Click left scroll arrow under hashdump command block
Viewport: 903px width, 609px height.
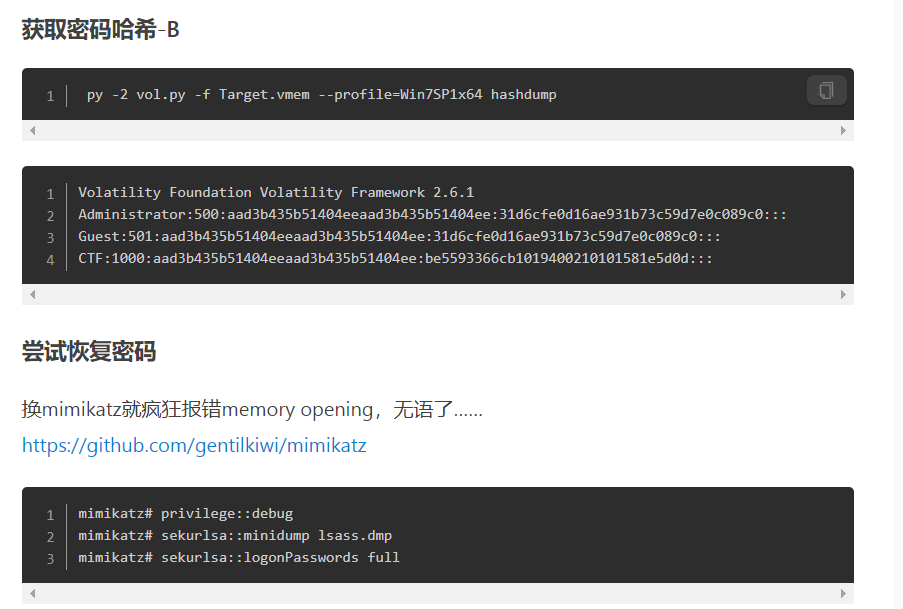pyautogui.click(x=33, y=131)
